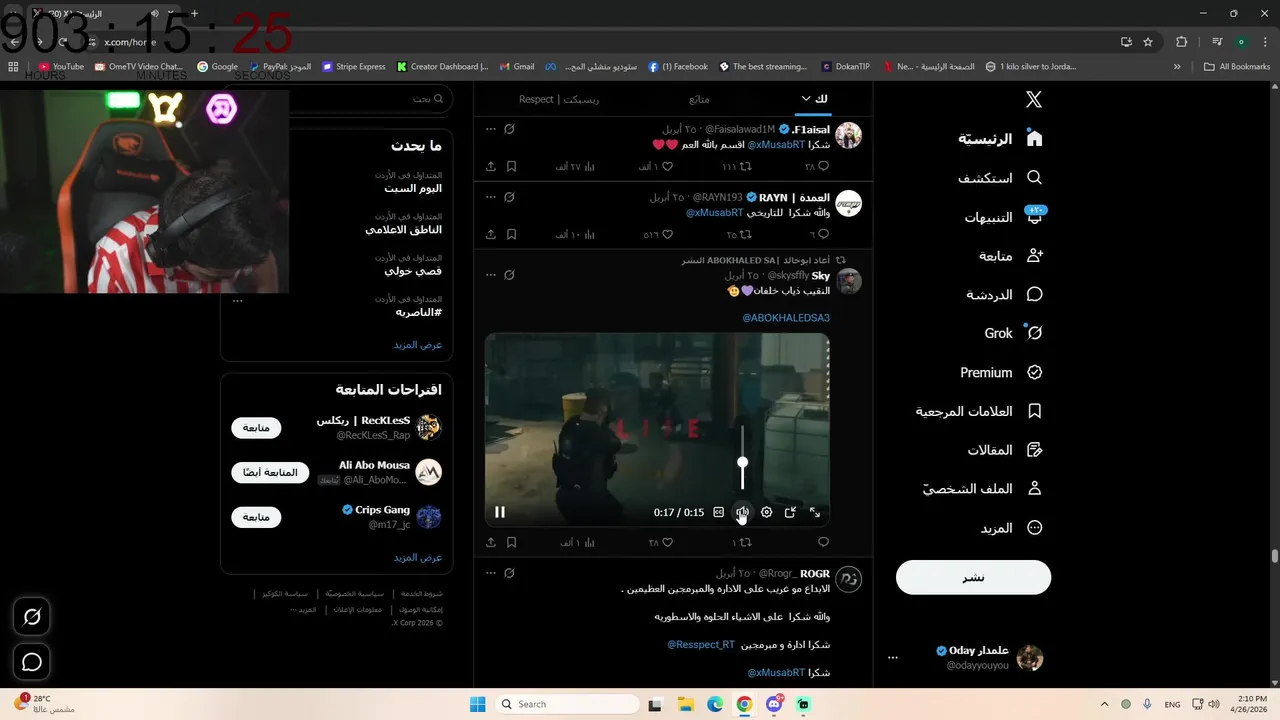Switch to the Following tab
This screenshot has height=720, width=1280.
[700, 99]
